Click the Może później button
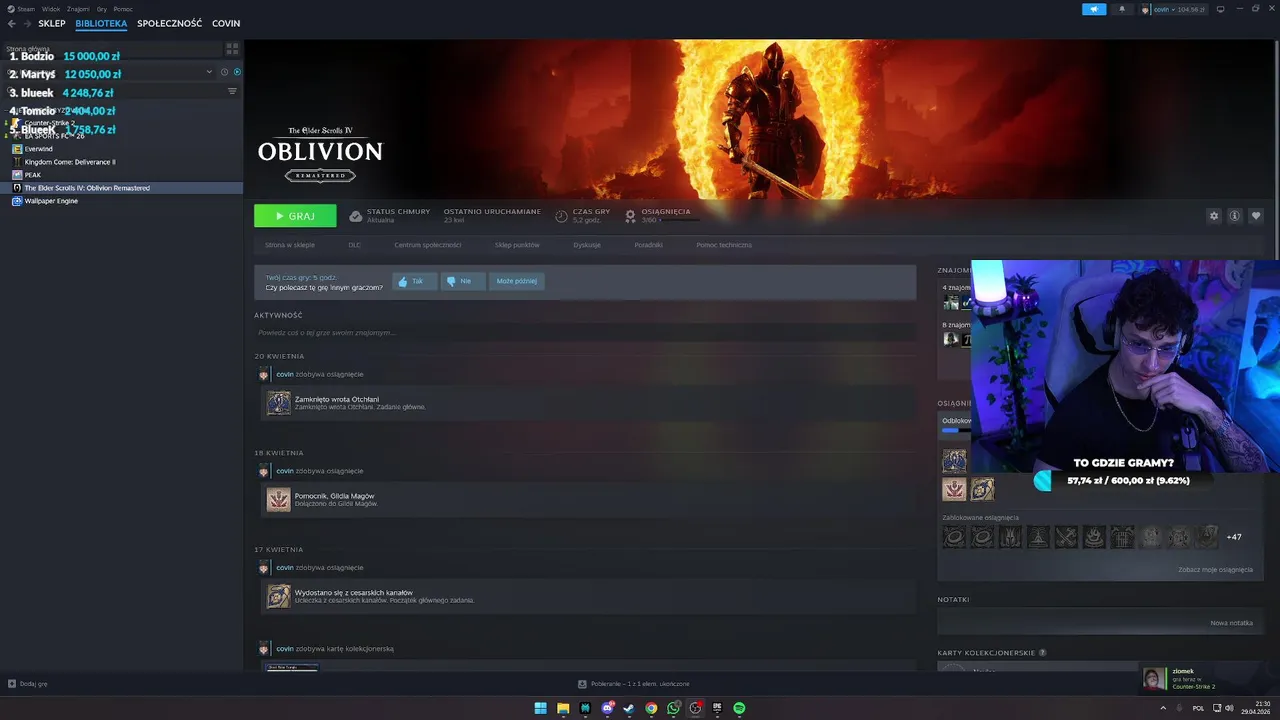 click(x=517, y=282)
